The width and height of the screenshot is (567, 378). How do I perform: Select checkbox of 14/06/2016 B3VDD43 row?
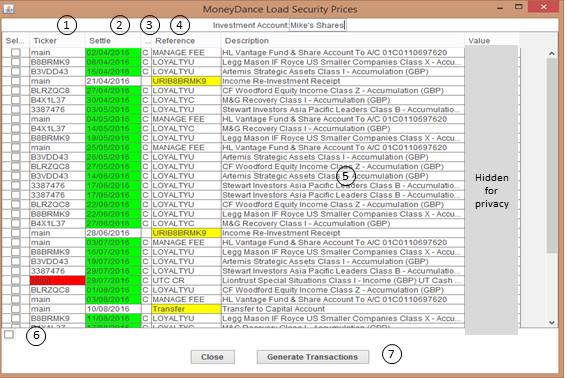(x=16, y=176)
